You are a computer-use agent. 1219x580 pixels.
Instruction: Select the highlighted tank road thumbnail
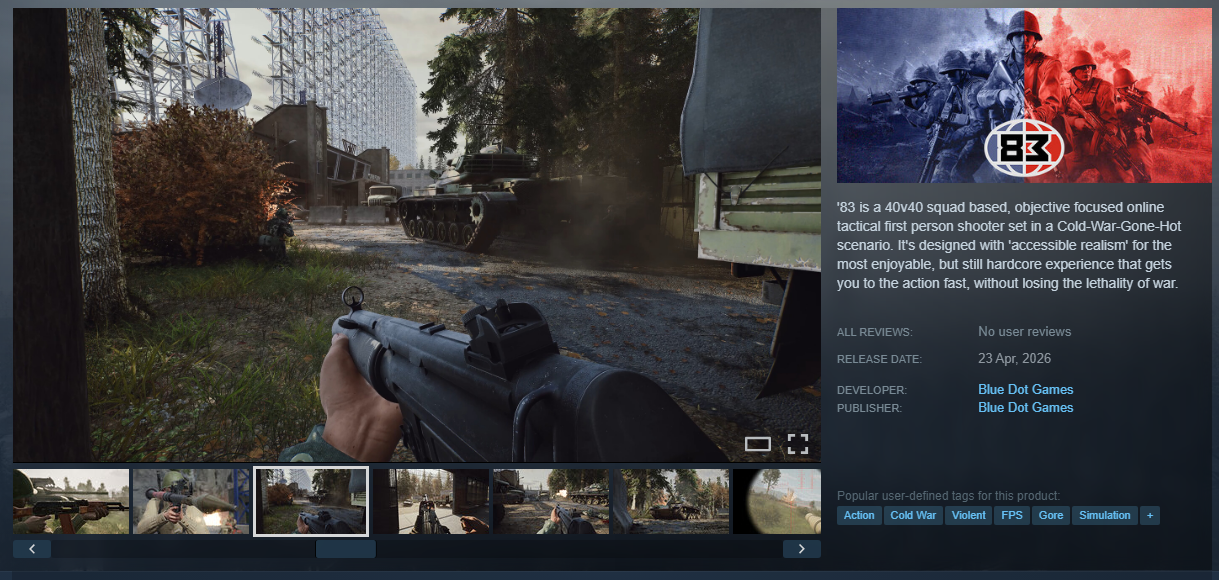point(311,501)
